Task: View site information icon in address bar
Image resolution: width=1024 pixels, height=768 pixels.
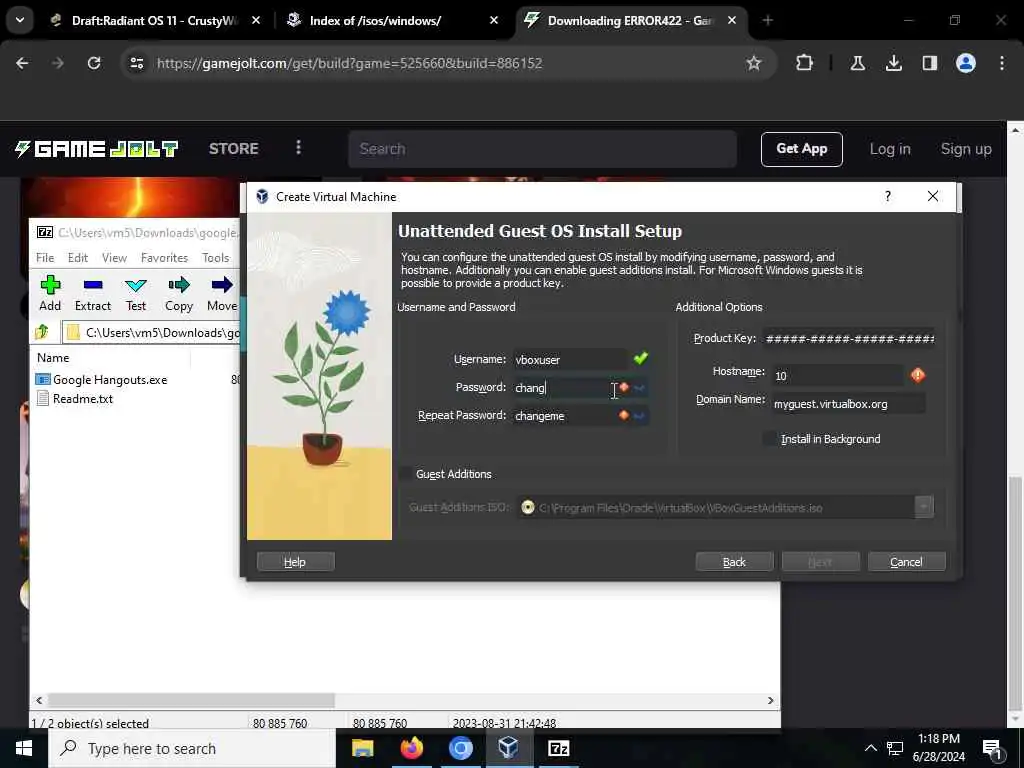Action: pos(136,63)
